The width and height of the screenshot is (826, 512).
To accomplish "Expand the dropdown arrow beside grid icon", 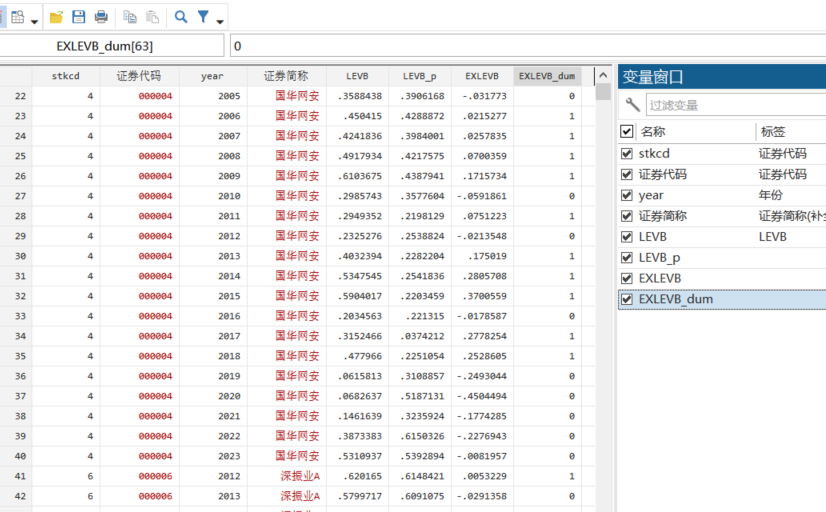I will click(x=34, y=20).
